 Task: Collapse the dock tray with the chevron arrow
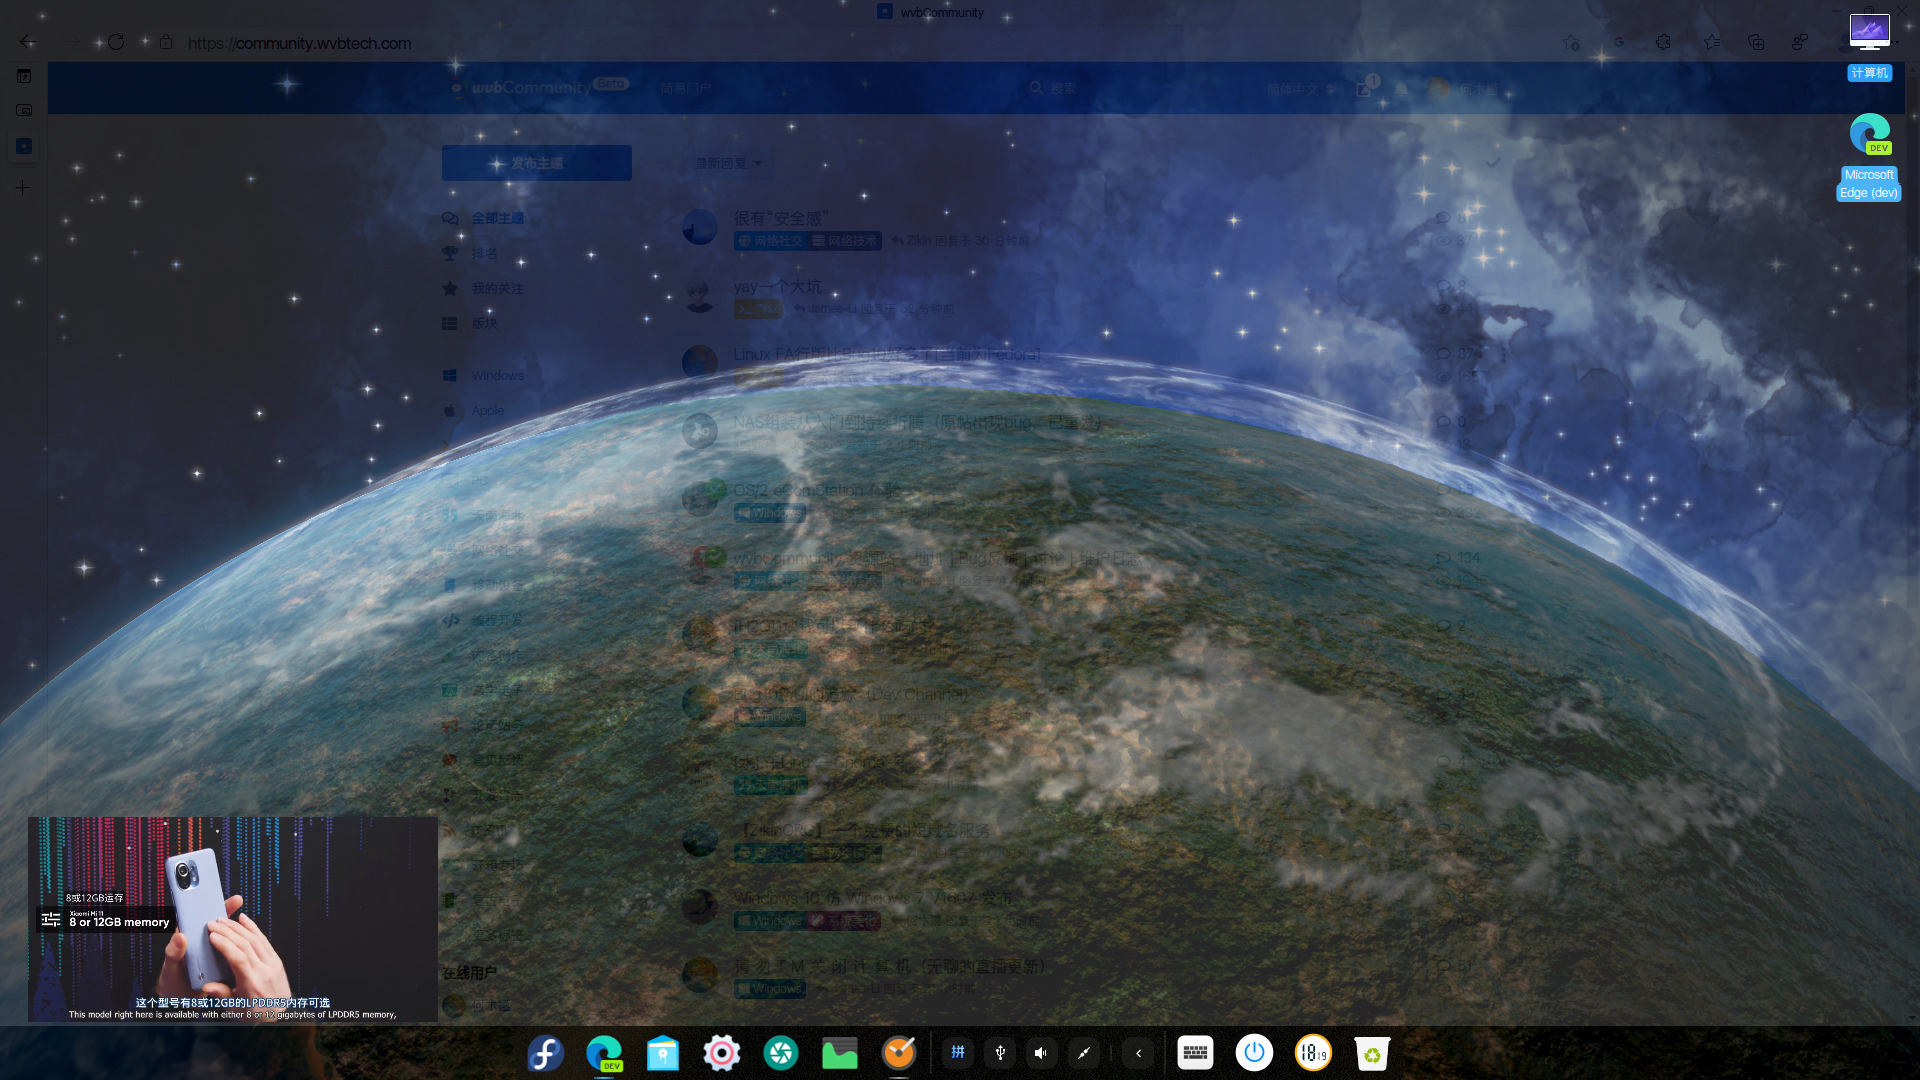(x=1138, y=1053)
